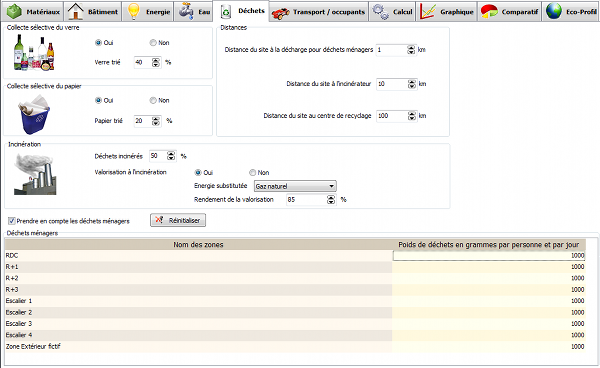600x368 pixels.
Task: Click the Rendement de la valorisation spinner
Action: tap(331, 200)
